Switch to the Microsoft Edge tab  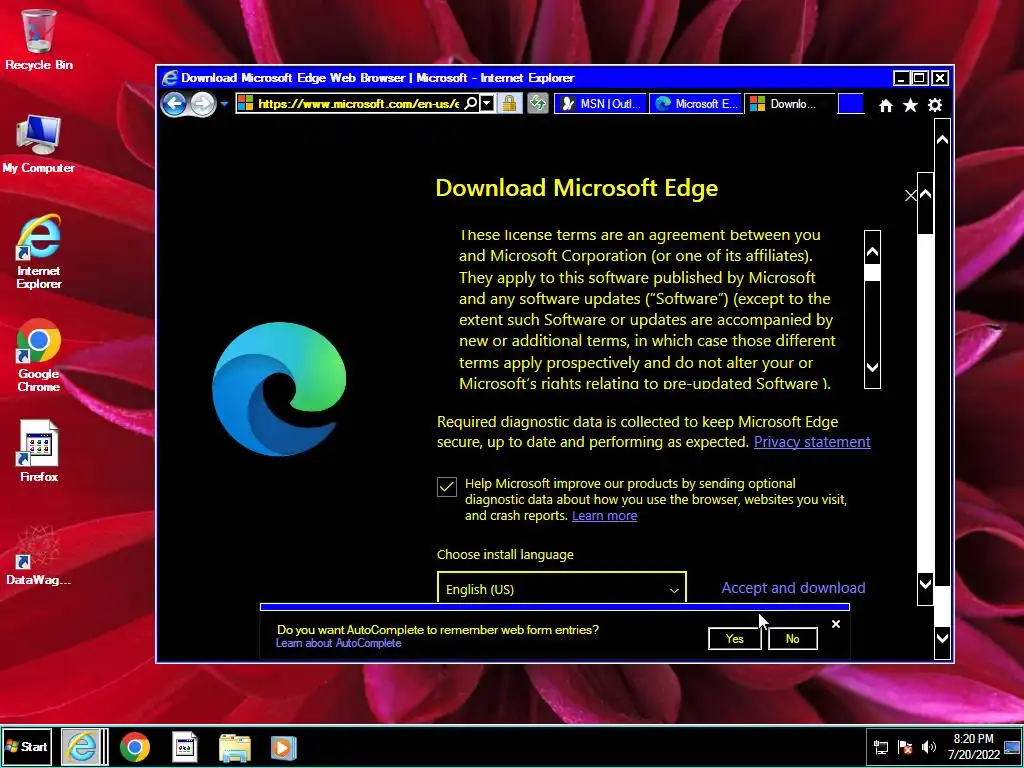(696, 103)
